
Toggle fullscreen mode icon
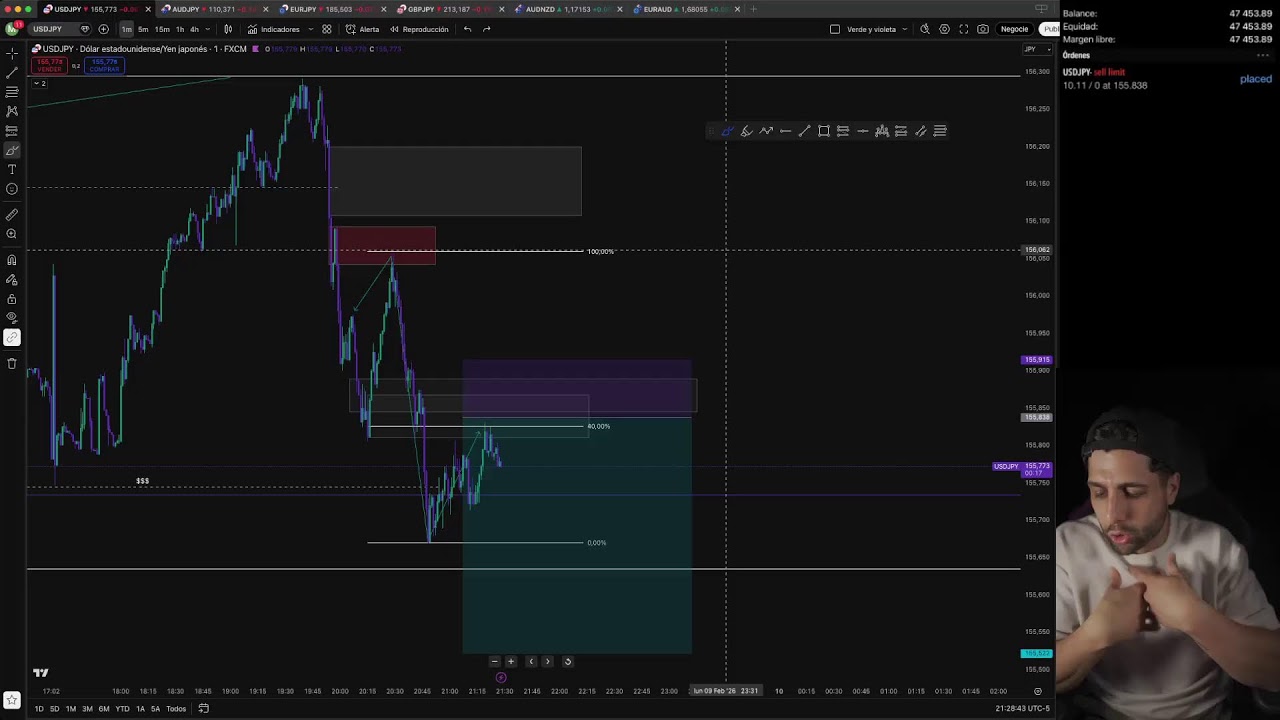coord(964,29)
